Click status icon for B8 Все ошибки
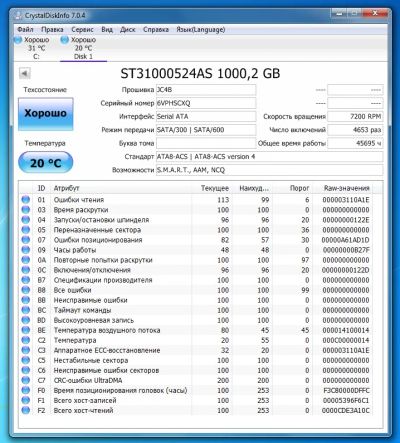The width and height of the screenshot is (400, 443). pos(26,290)
